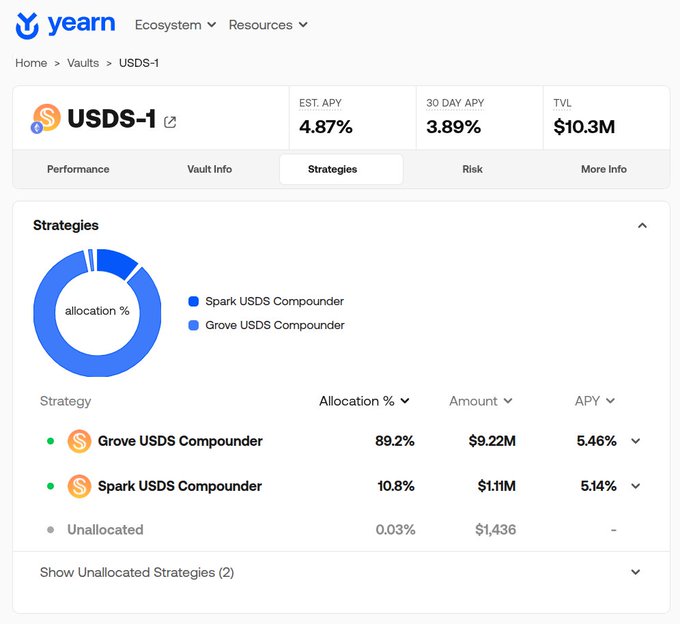Sort by APY column
Viewport: 680px width, 624px height.
point(595,401)
